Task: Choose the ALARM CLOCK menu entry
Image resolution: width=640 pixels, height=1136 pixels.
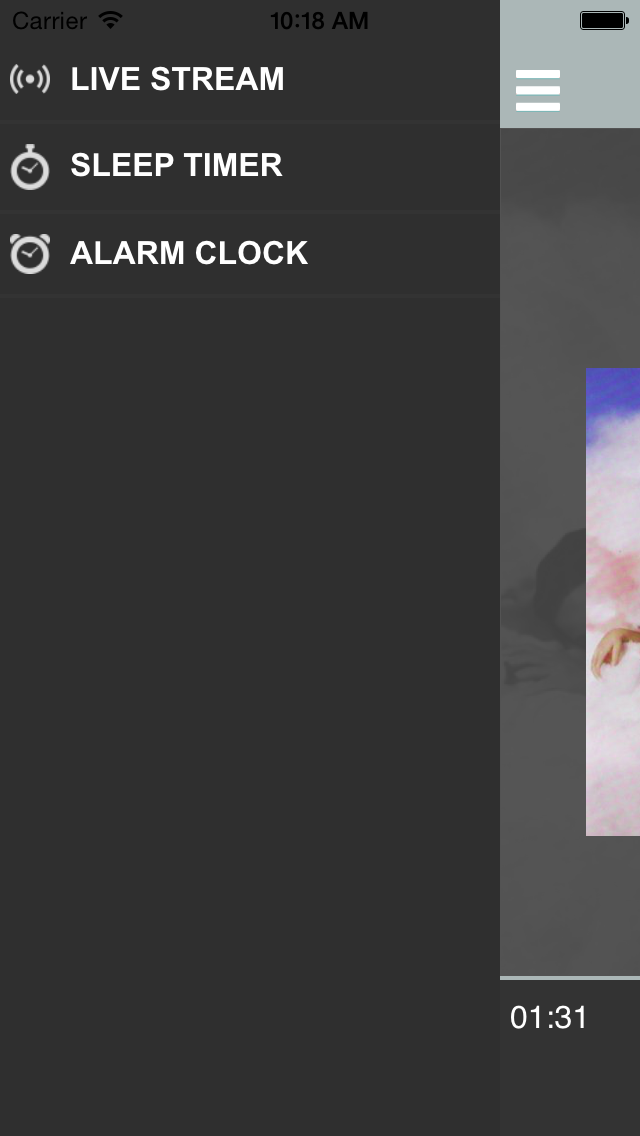Action: pos(250,253)
